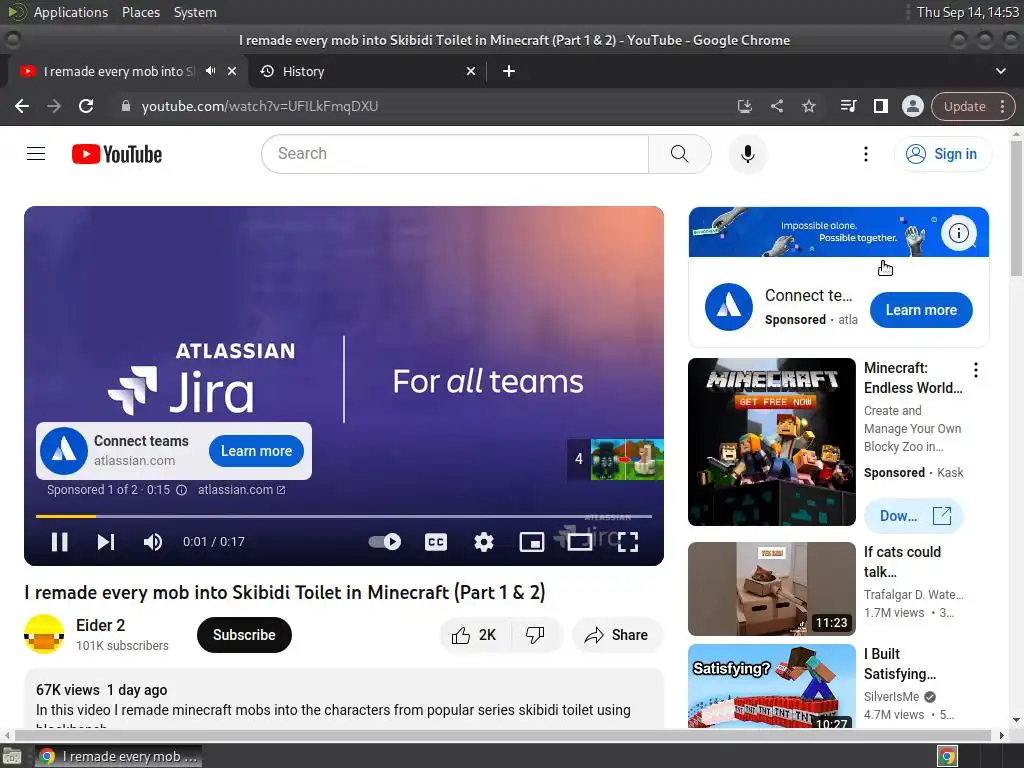The image size is (1024, 768).
Task: Start voice search with microphone icon
Action: pyautogui.click(x=748, y=154)
